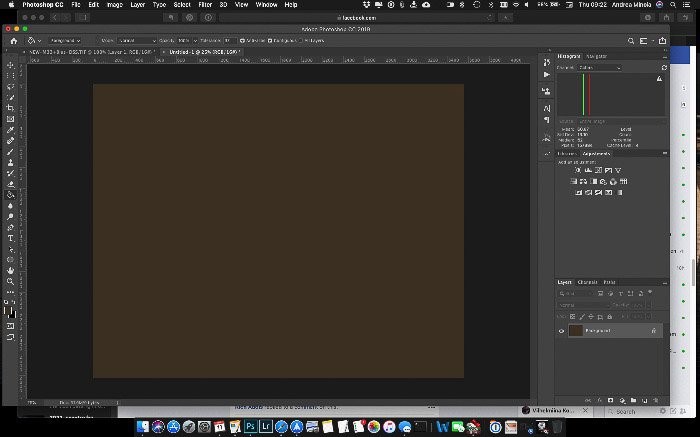Open the Histogram Channel dropdown
This screenshot has width=700, height=437.
coord(600,67)
